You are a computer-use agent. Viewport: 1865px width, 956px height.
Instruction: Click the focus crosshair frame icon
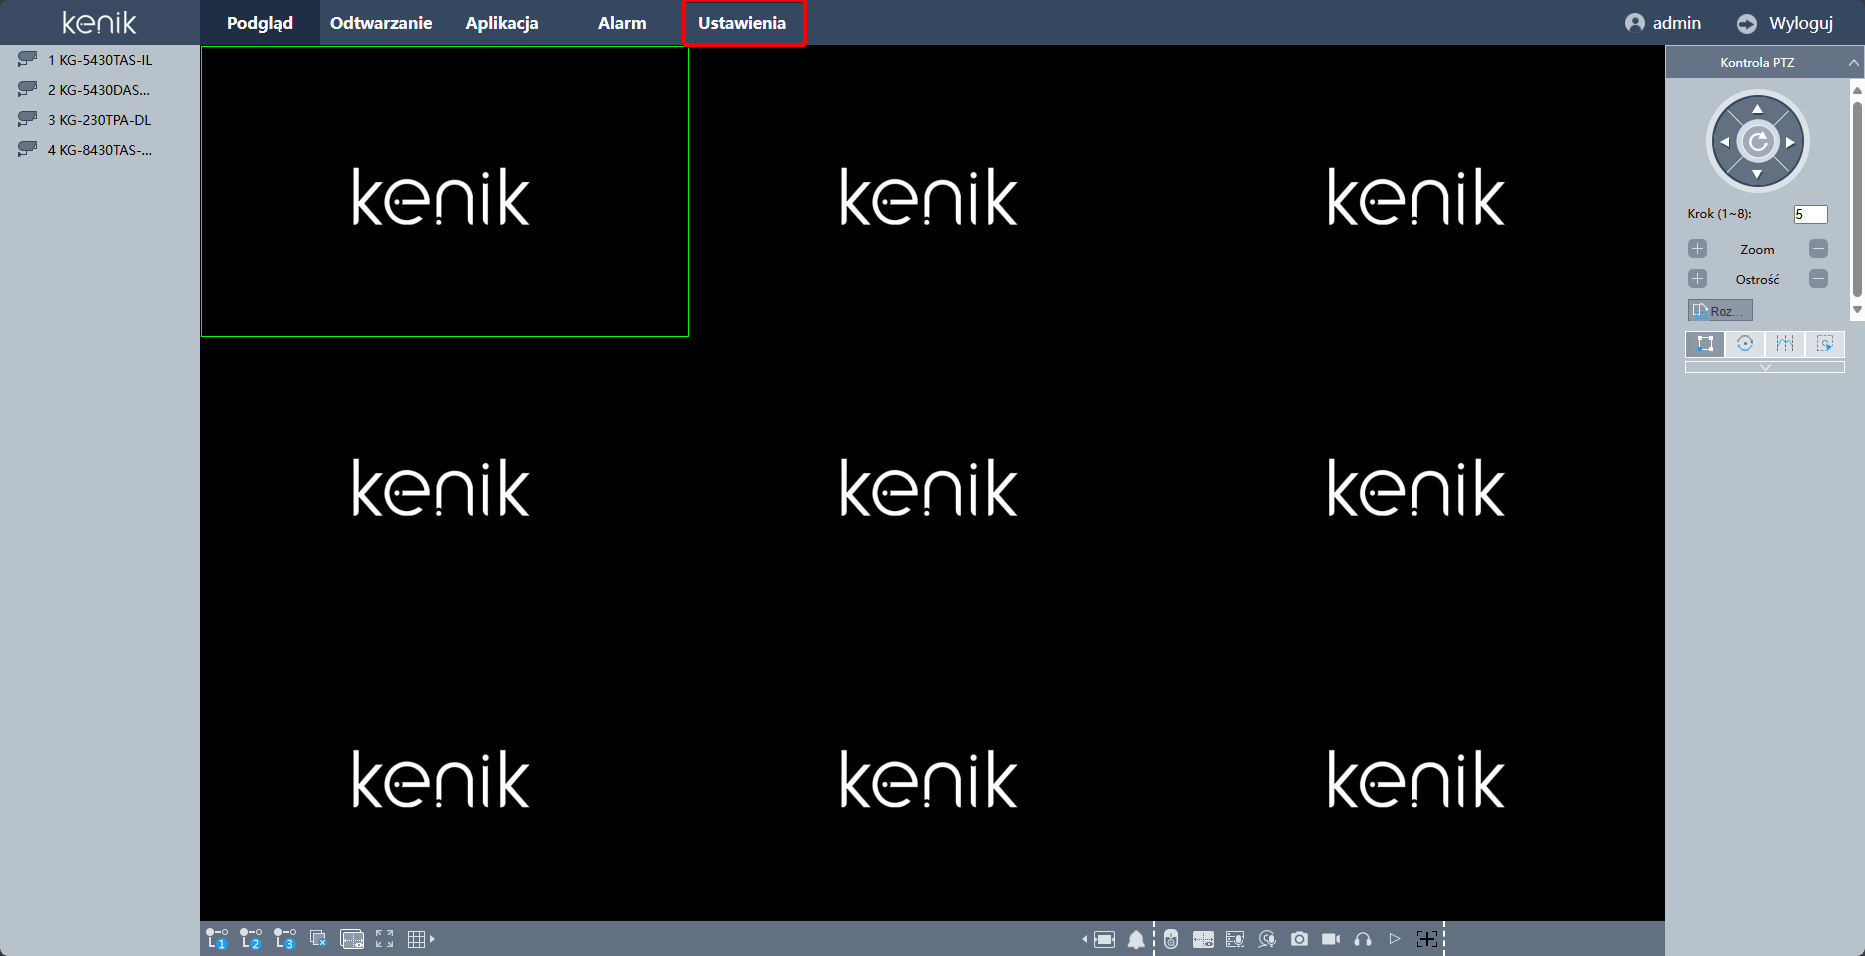click(1427, 939)
